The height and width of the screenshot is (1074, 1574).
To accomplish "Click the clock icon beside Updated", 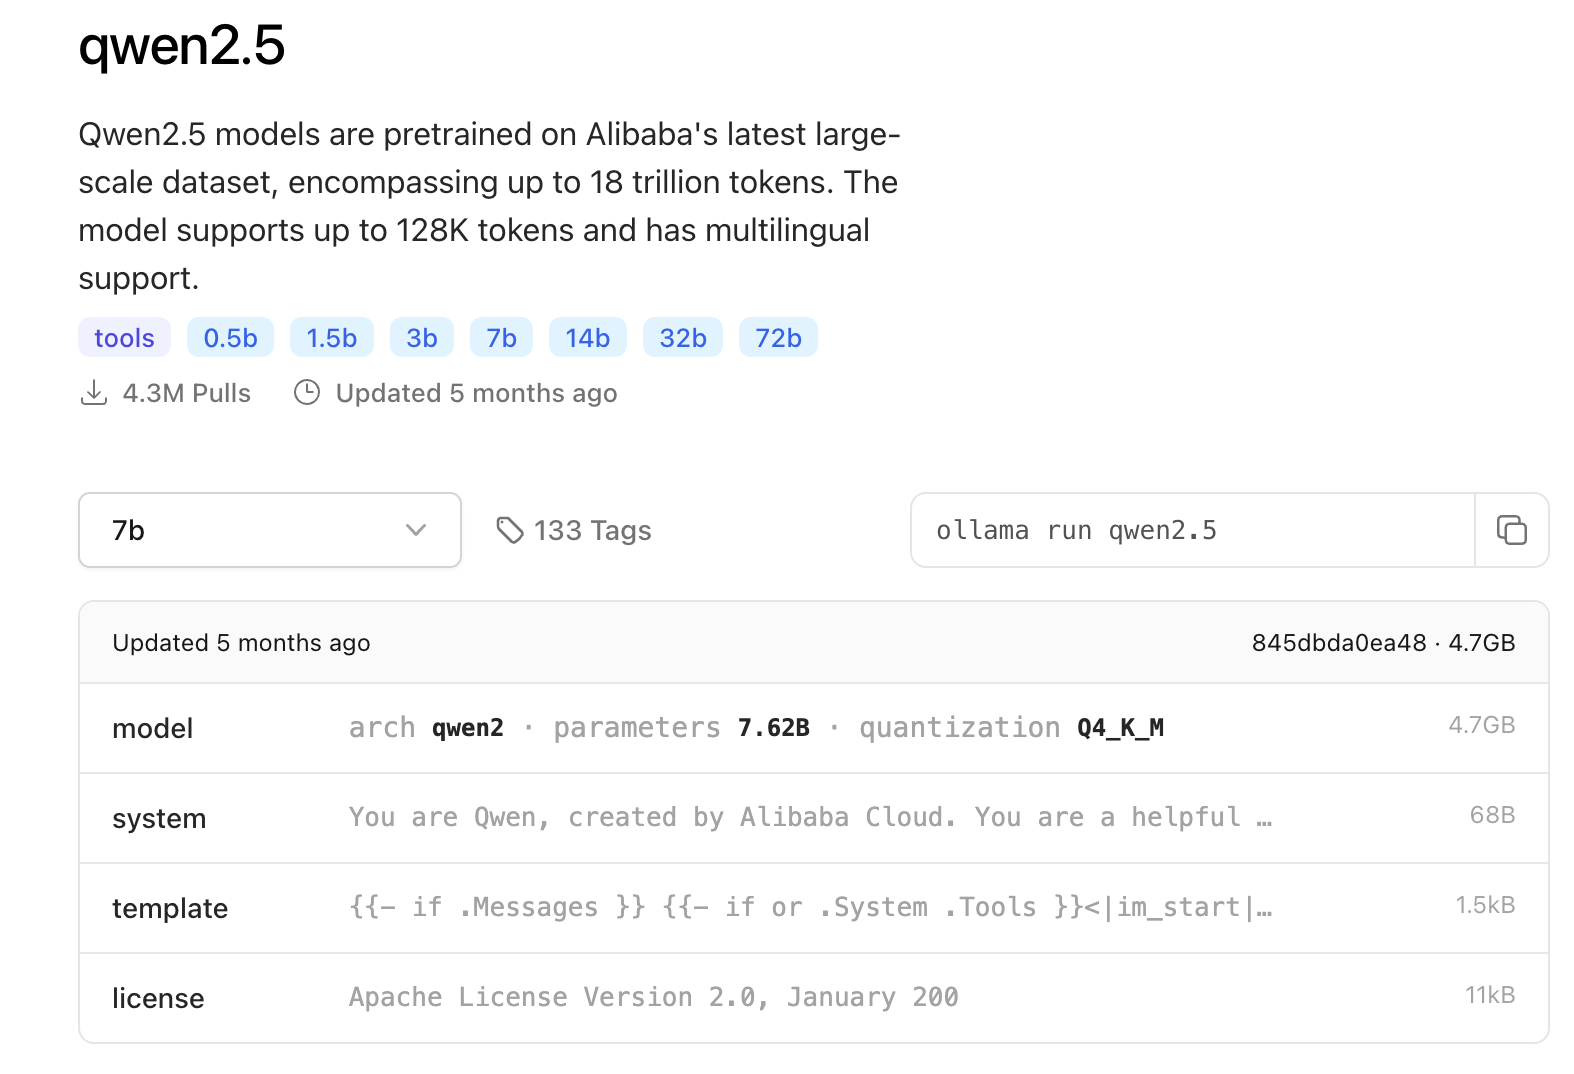I will pyautogui.click(x=307, y=393).
